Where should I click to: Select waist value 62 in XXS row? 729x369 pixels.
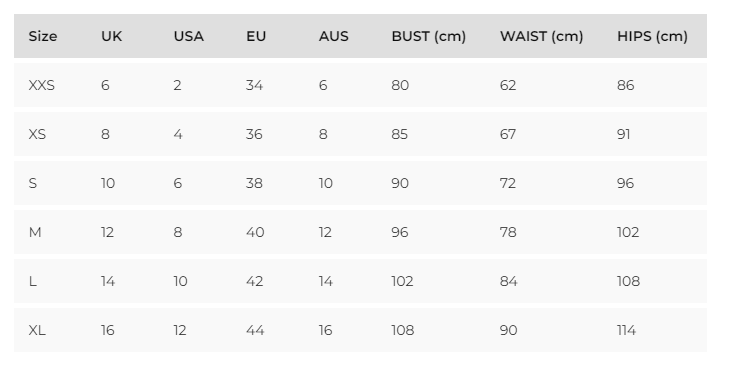(x=508, y=86)
